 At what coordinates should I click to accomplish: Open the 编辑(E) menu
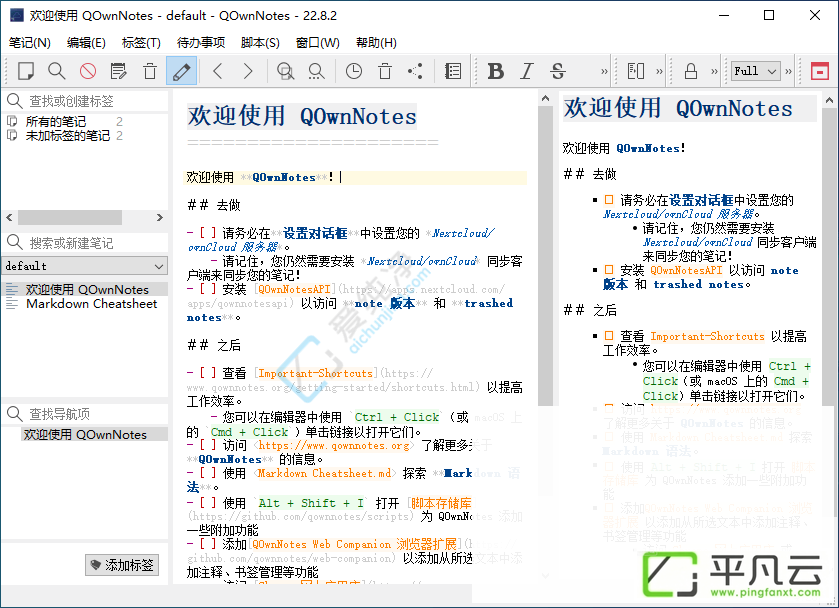(x=86, y=43)
